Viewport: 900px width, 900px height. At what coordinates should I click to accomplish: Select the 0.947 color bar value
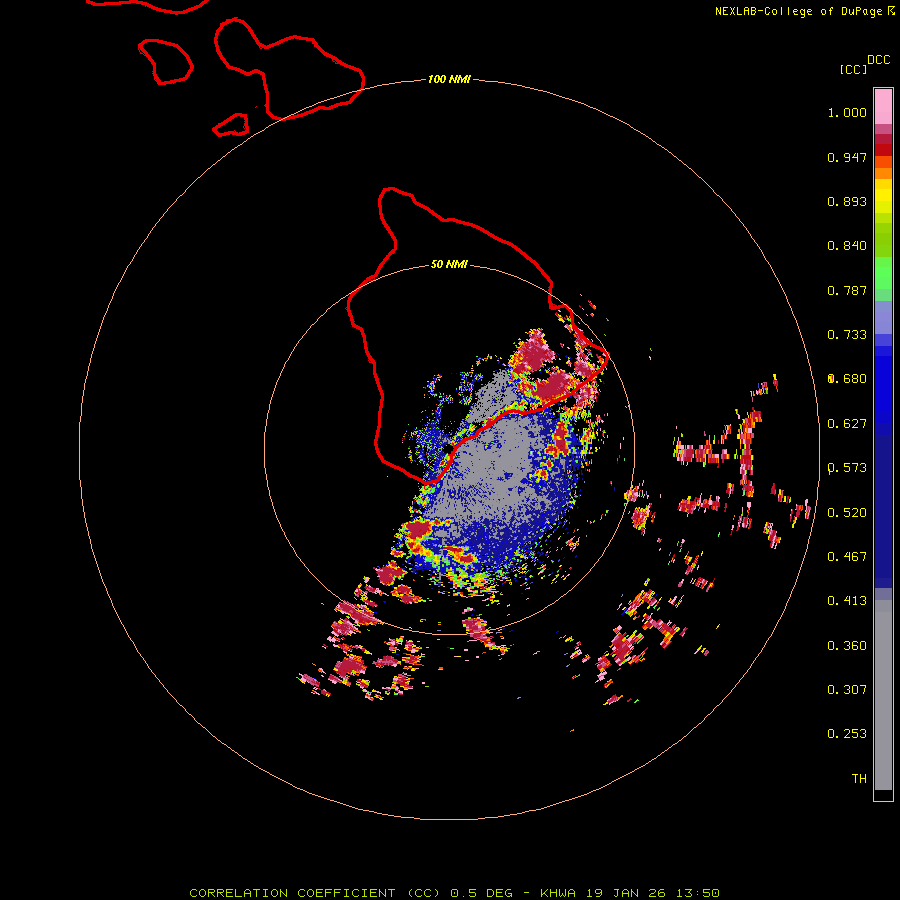(x=847, y=157)
